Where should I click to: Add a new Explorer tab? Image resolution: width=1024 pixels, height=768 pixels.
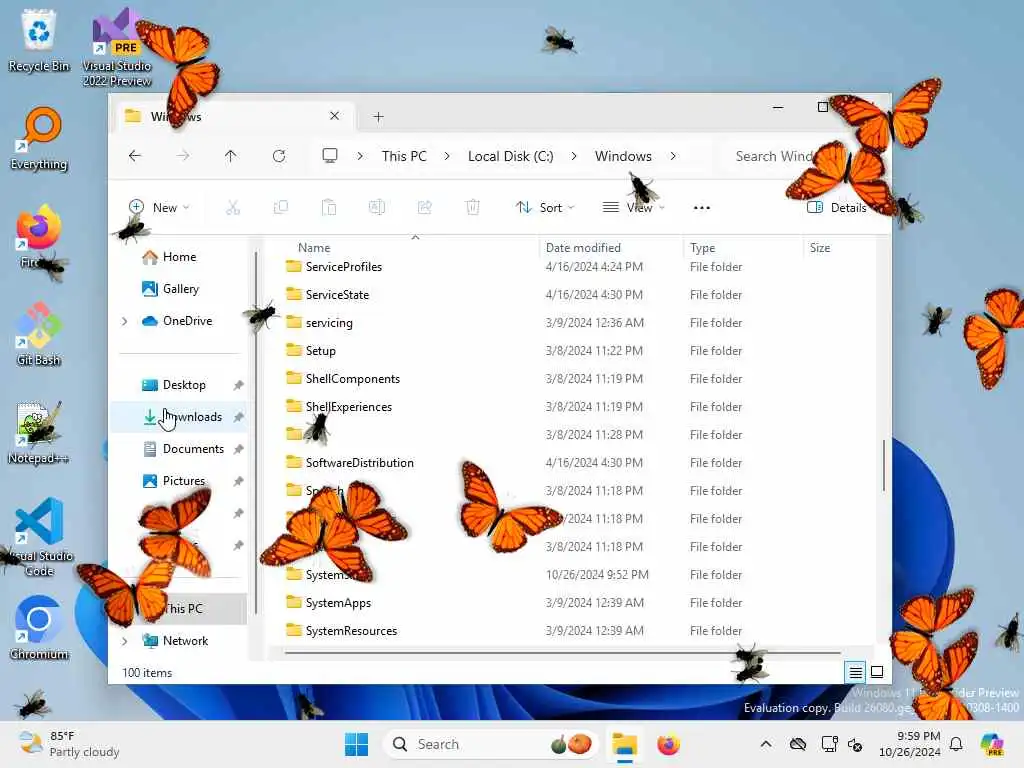pyautogui.click(x=378, y=117)
